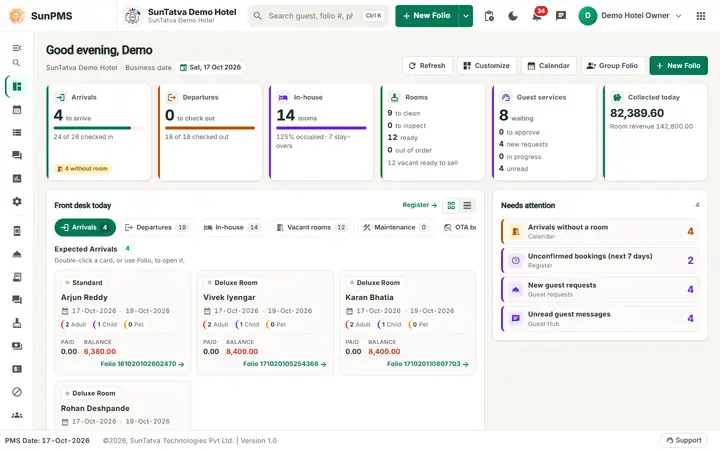720x450 pixels.
Task: Open Unconfirmed bookings (next 7 days) alert
Action: point(600,260)
